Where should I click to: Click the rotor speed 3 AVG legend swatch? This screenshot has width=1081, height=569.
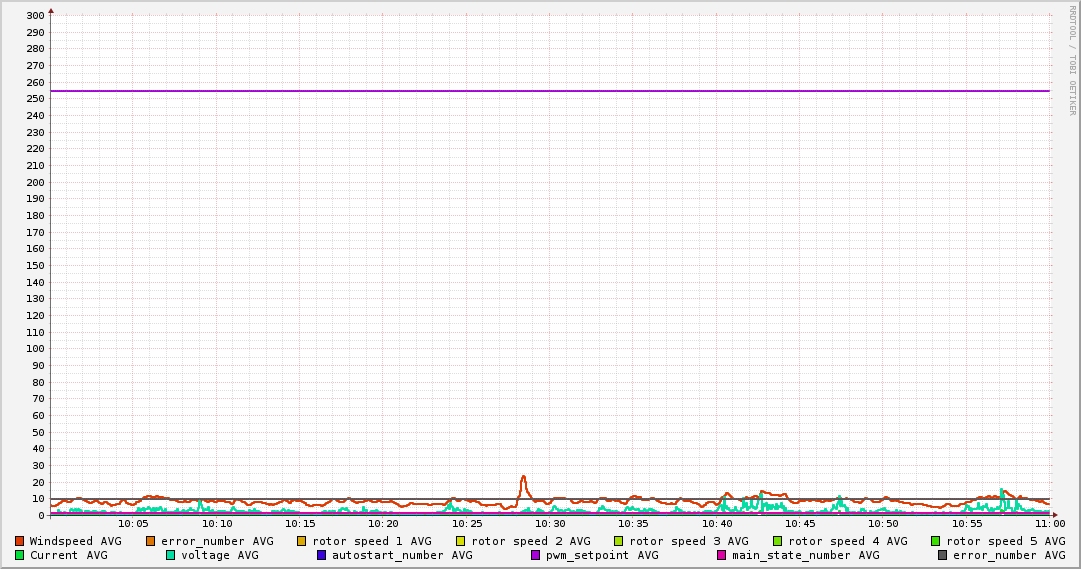[619, 541]
